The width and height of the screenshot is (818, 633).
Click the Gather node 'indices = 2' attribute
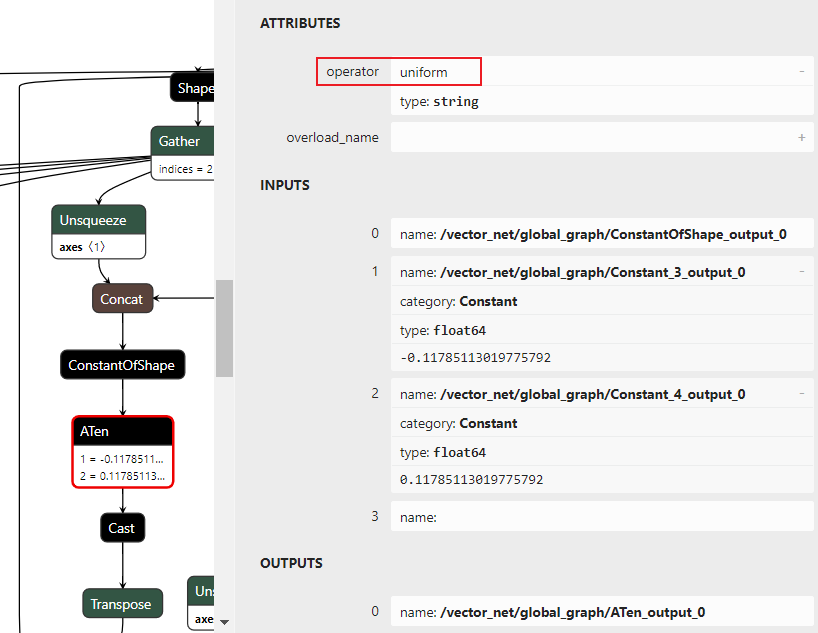185,169
